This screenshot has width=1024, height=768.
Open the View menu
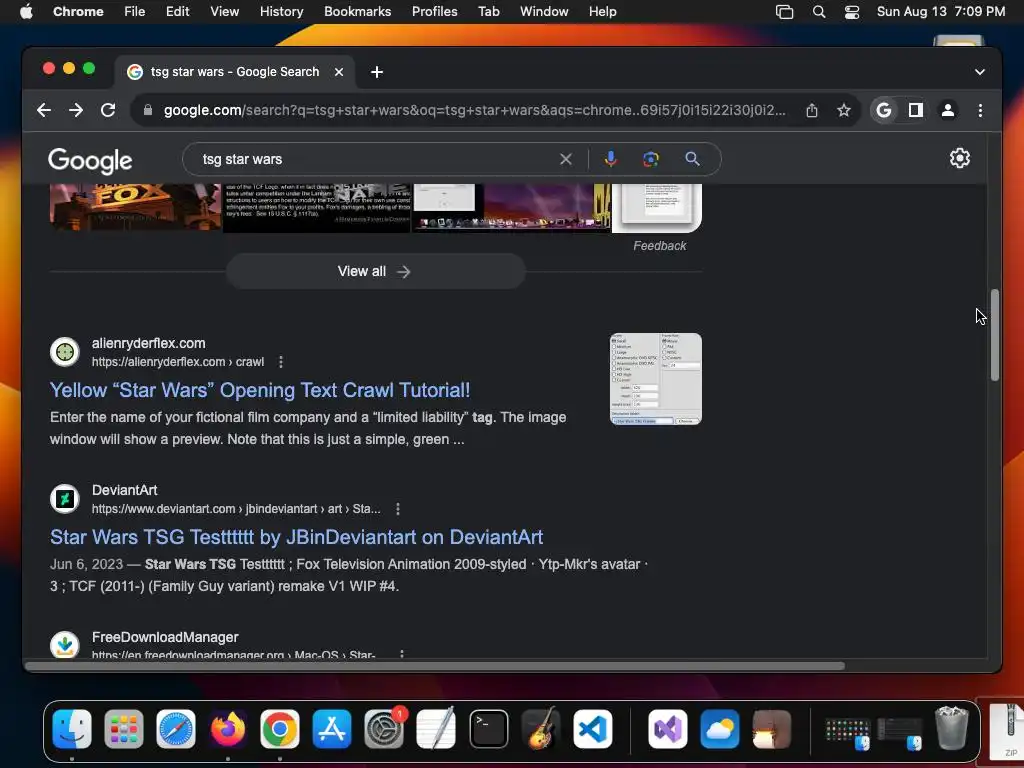pos(224,11)
